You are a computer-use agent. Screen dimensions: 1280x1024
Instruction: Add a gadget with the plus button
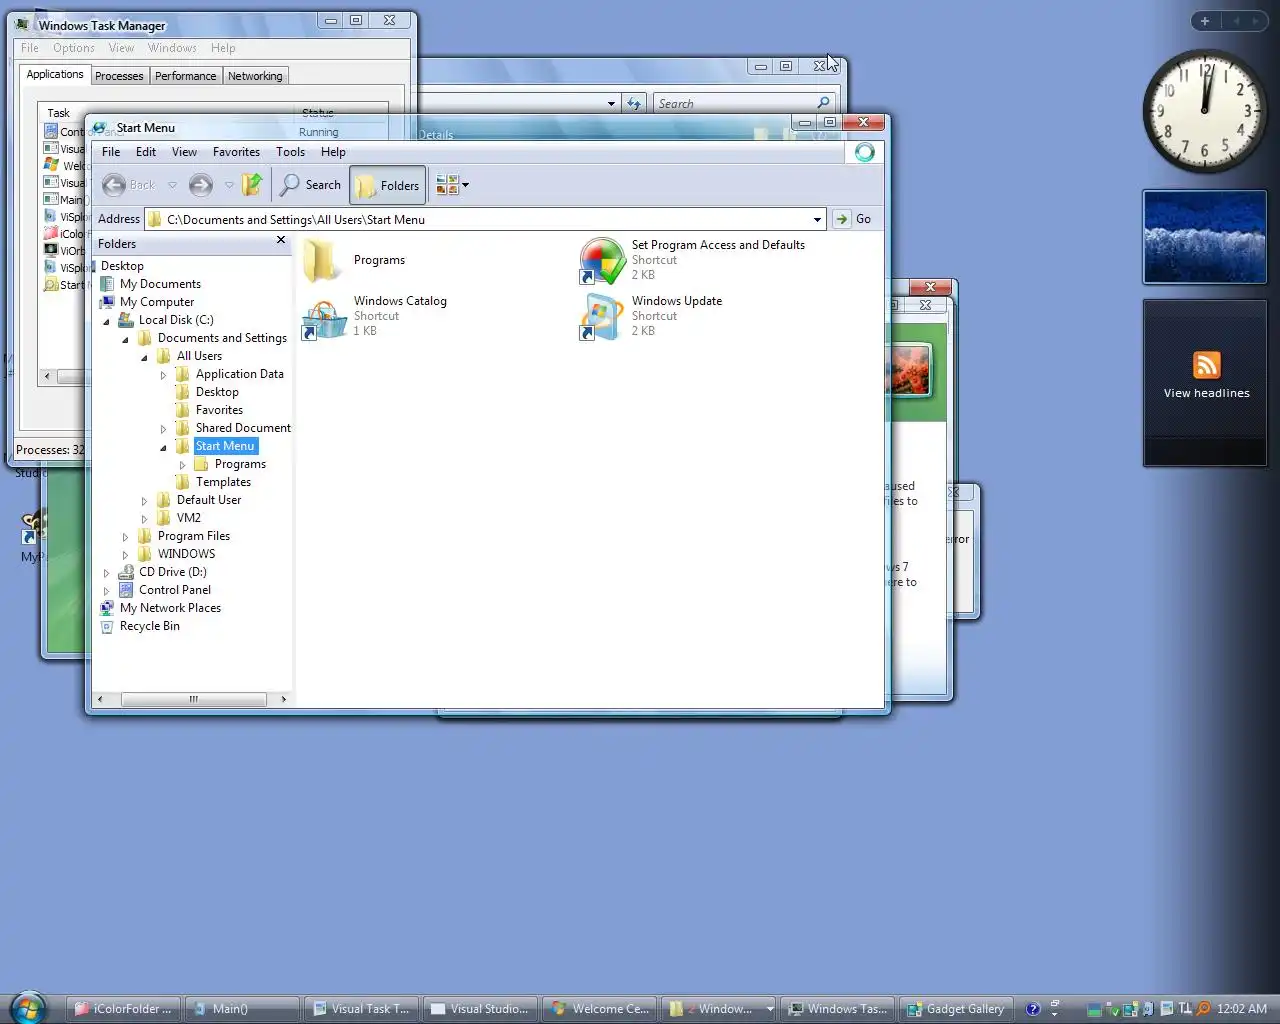pos(1205,21)
